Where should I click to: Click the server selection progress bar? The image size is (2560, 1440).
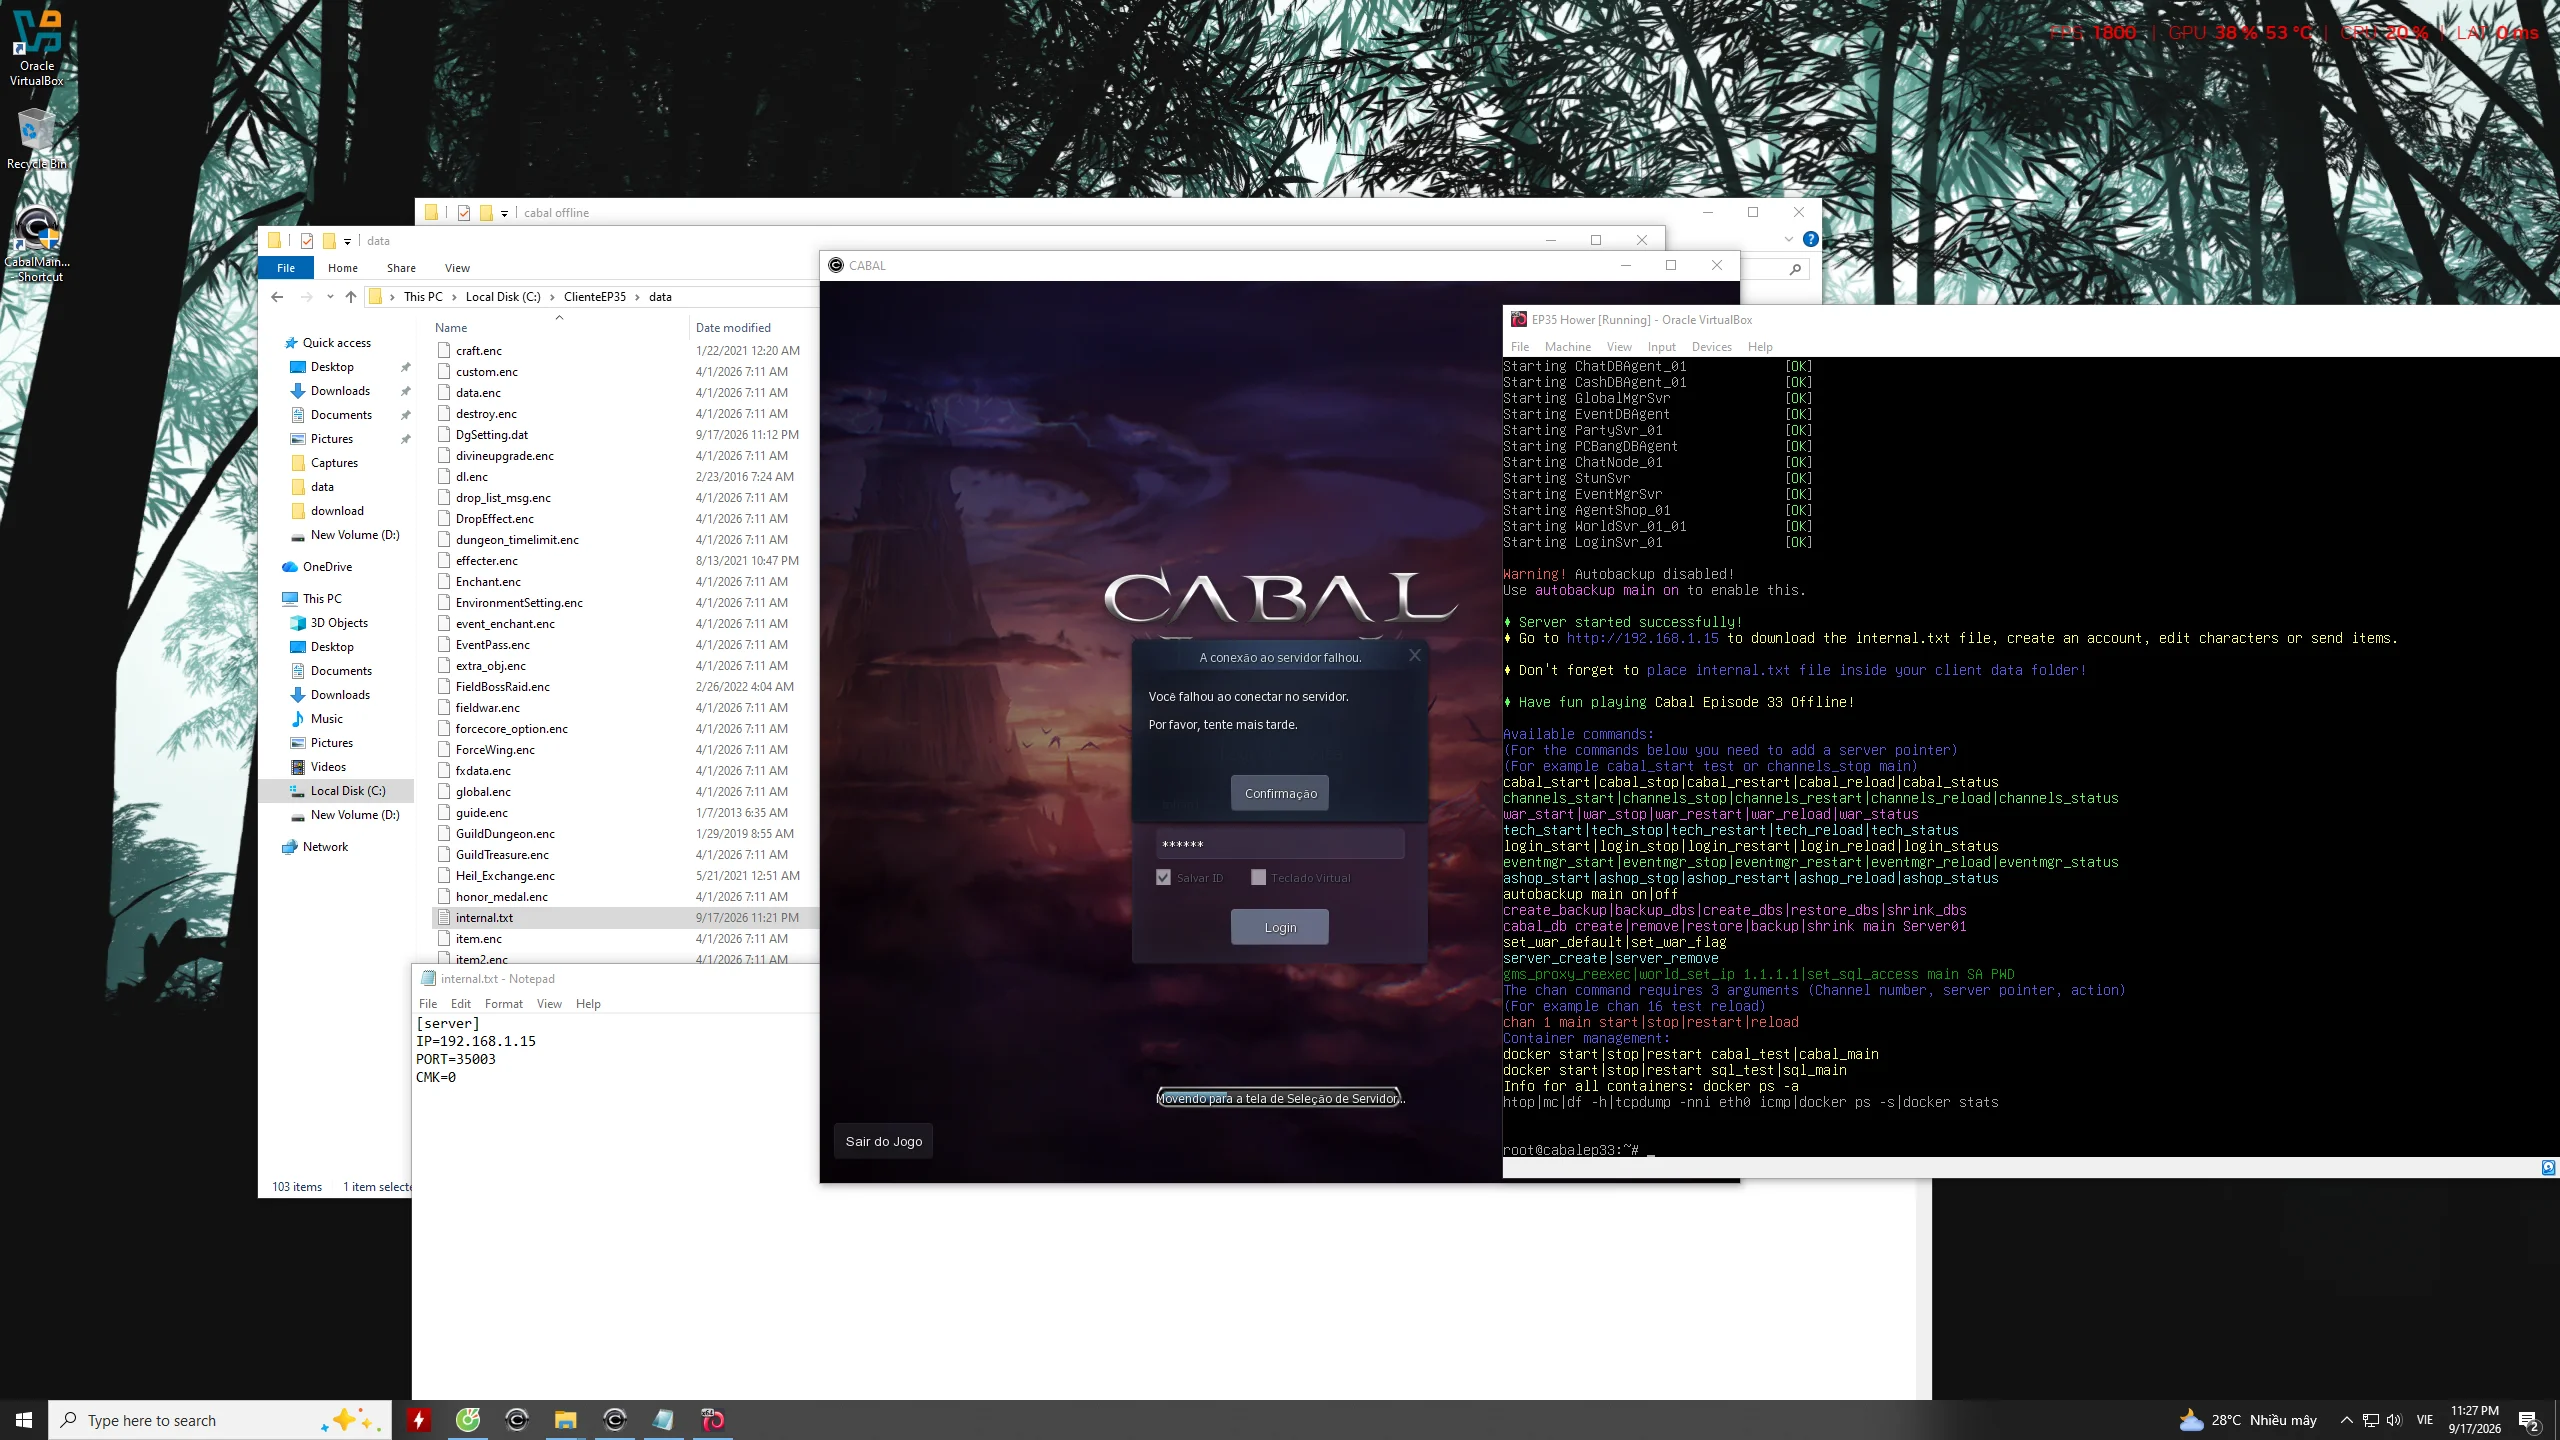tap(1279, 1098)
